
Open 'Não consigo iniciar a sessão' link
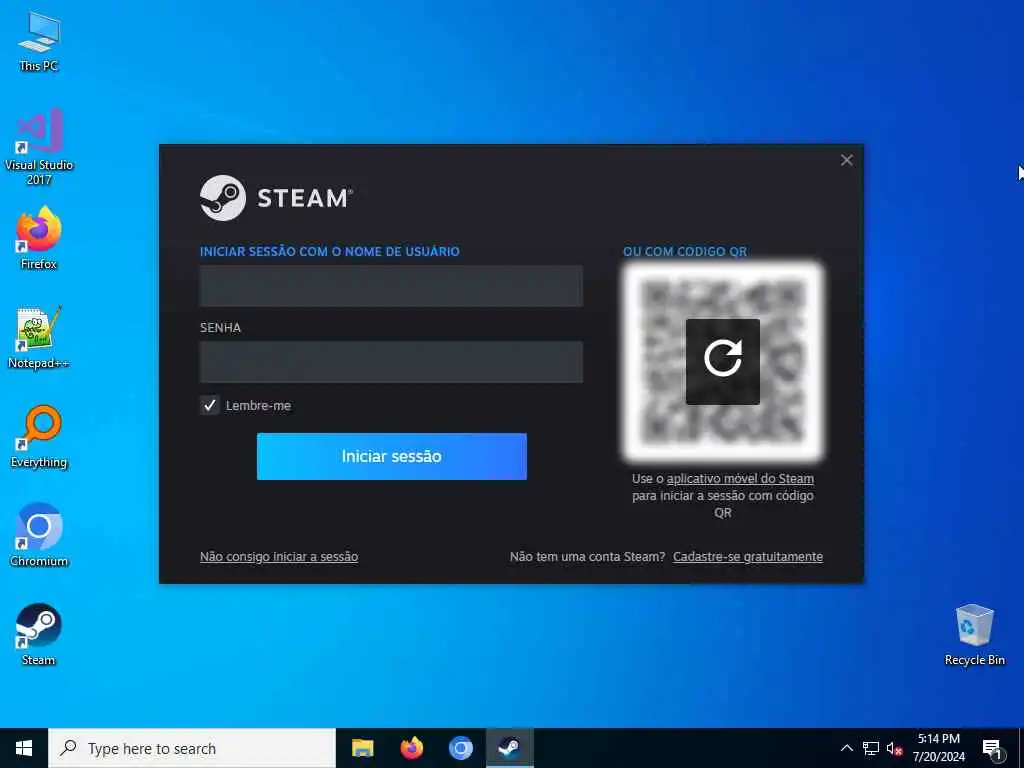tap(279, 557)
